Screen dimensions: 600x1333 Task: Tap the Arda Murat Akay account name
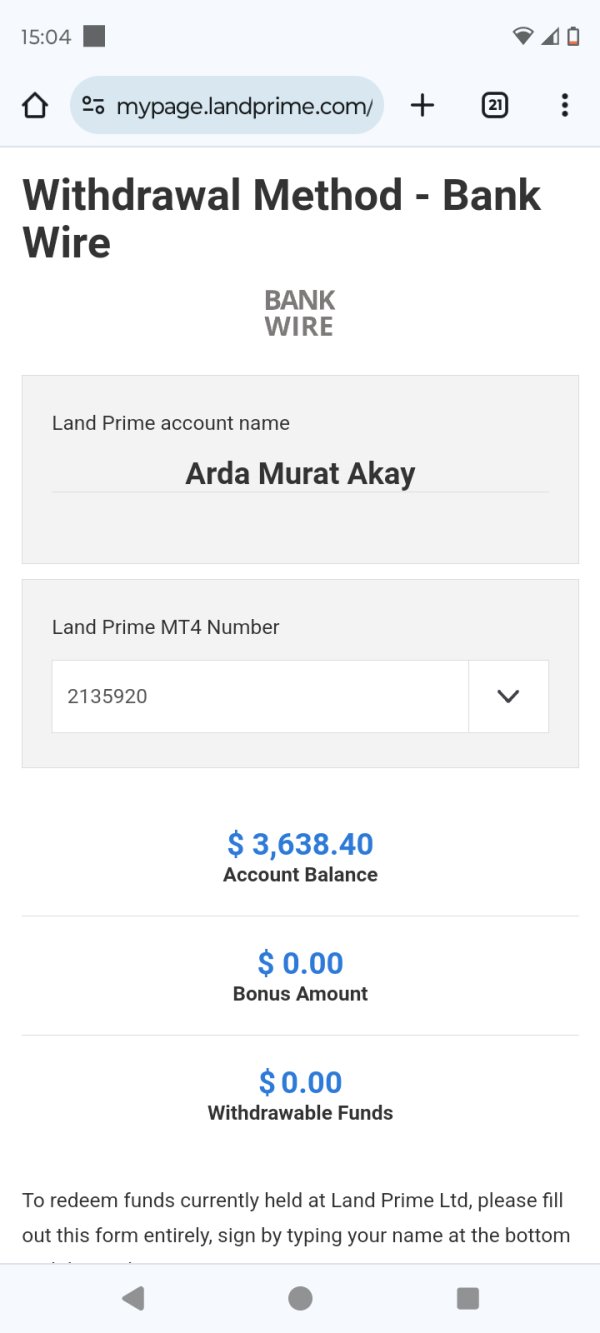click(x=300, y=473)
